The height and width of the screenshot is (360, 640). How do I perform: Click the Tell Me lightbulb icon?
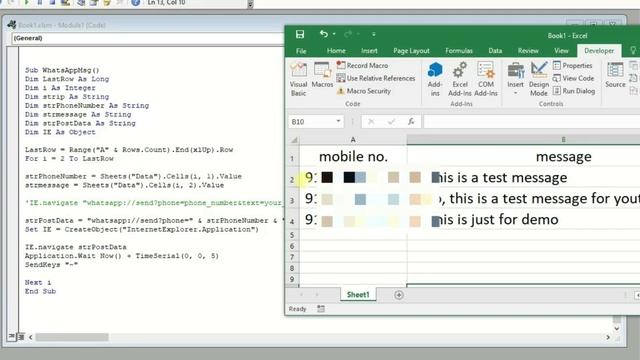pos(633,50)
